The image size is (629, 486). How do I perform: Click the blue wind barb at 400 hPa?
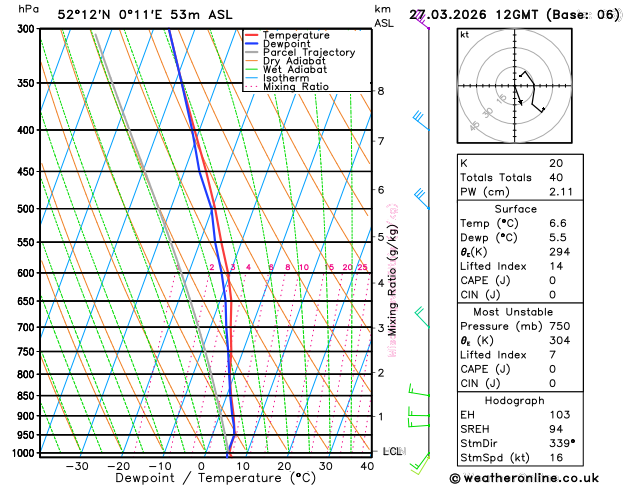coord(421,121)
